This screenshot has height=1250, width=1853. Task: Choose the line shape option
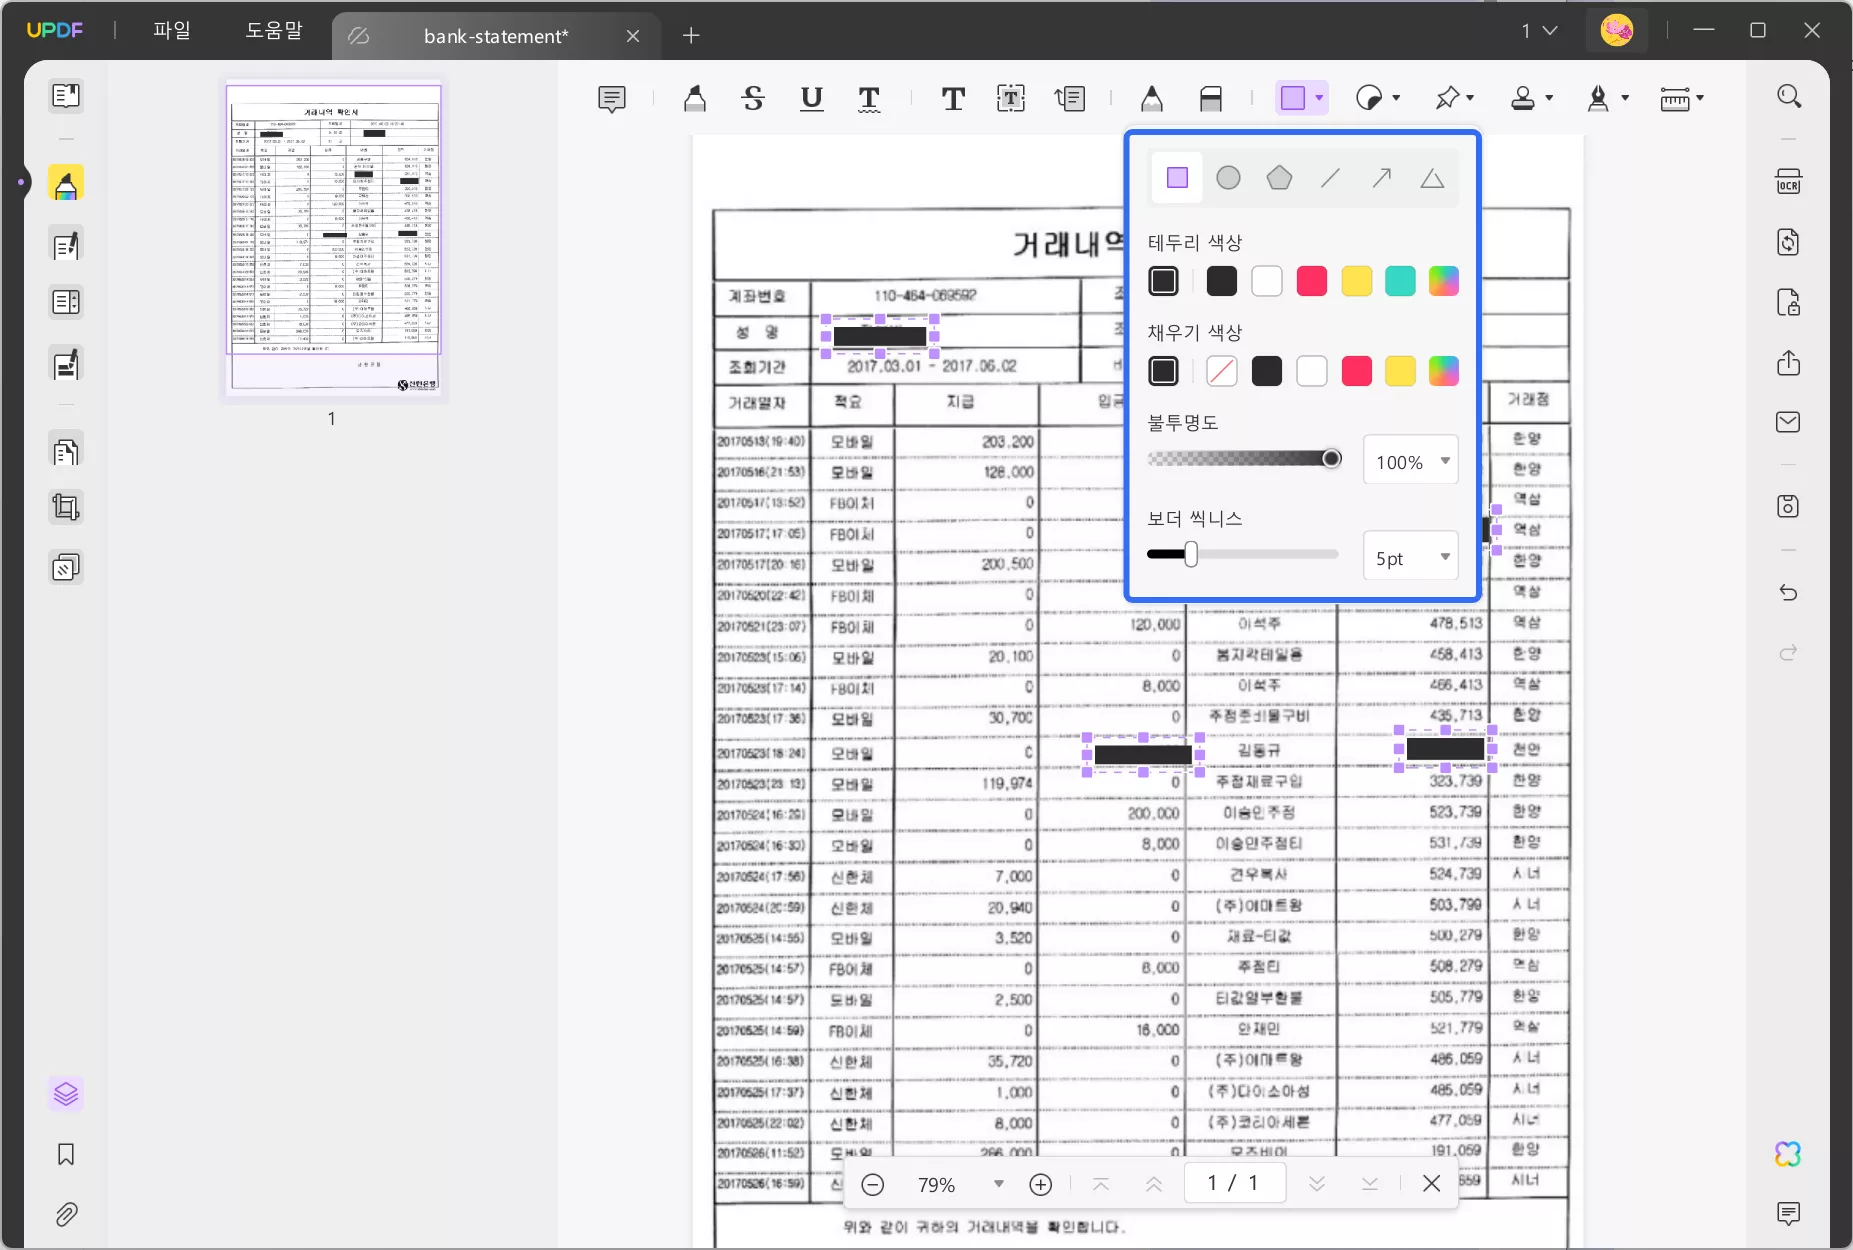(1331, 178)
